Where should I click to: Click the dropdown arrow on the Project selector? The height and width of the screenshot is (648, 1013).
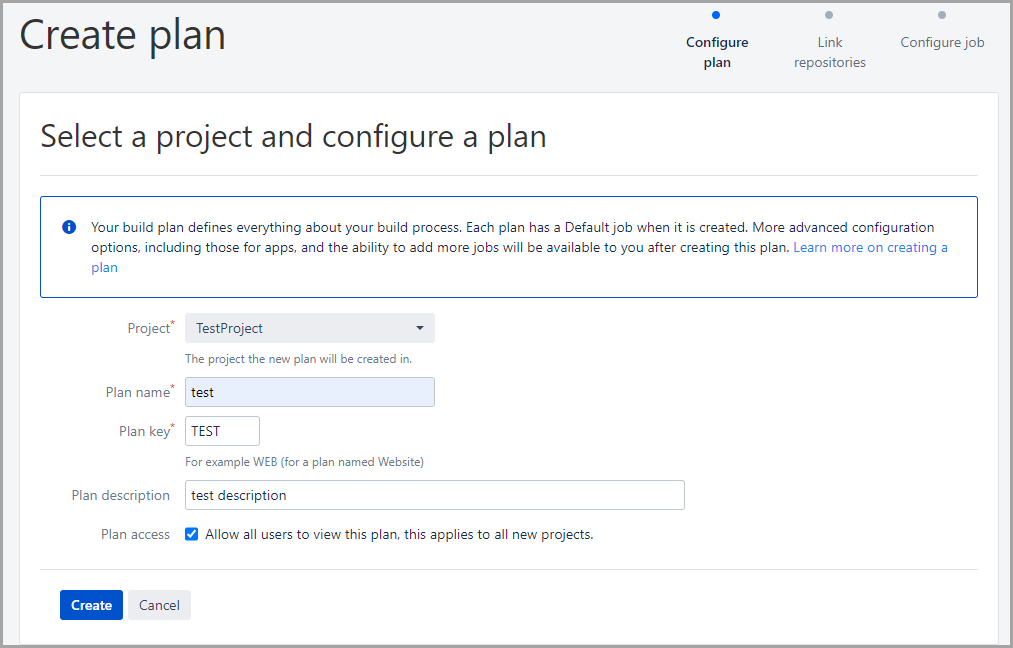click(420, 328)
